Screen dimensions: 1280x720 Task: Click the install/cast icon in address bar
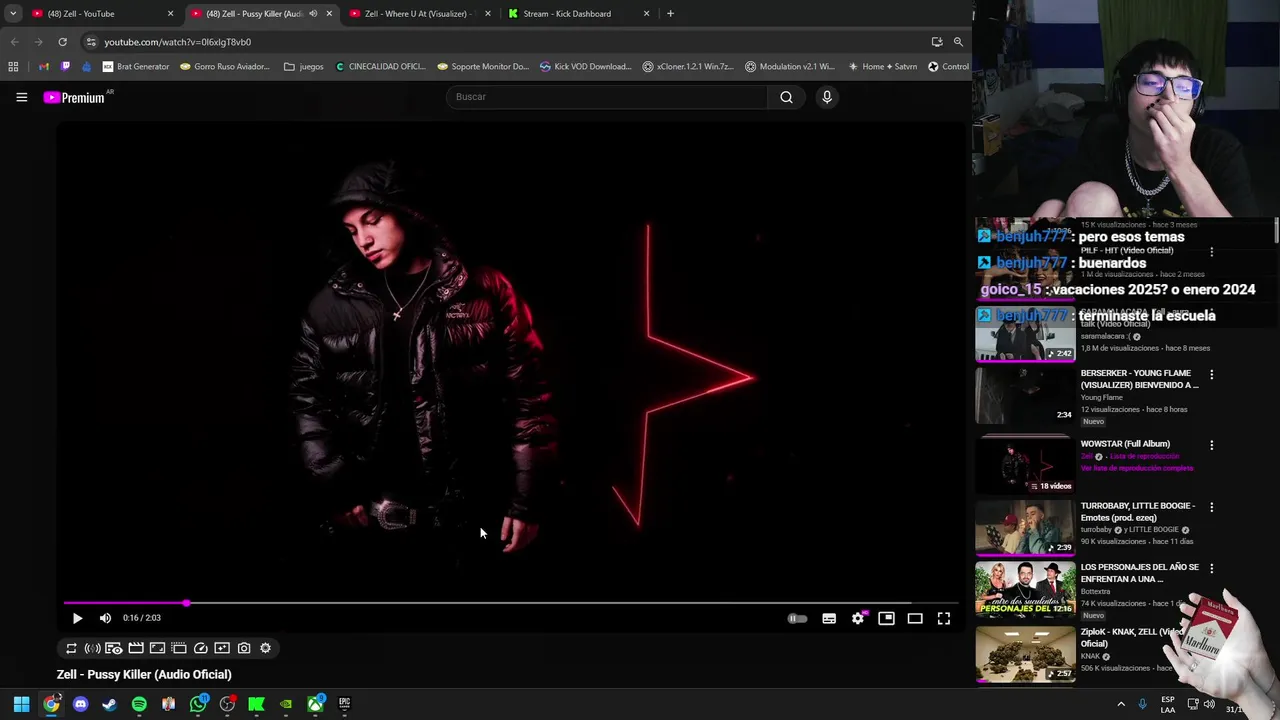point(937,42)
